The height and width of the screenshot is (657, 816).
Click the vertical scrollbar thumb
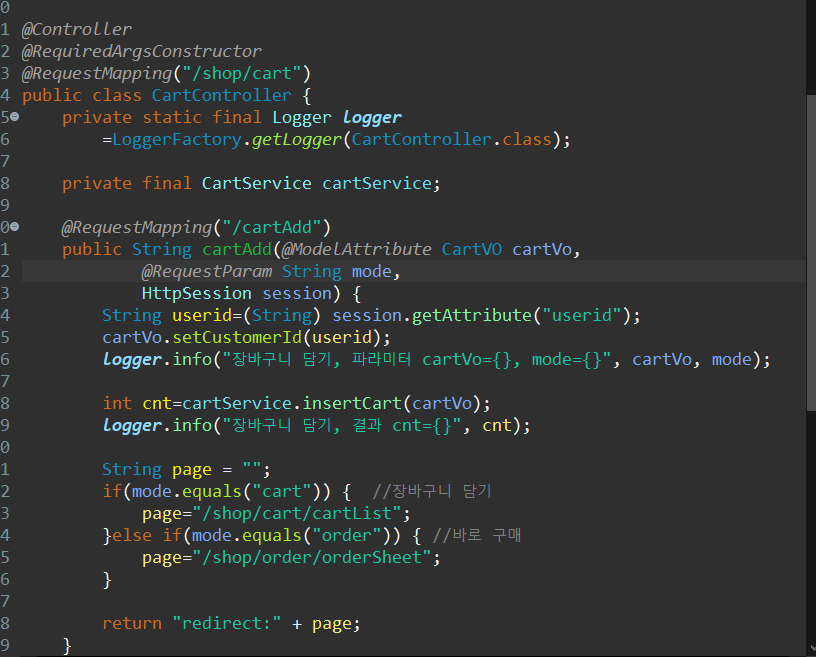pos(811,254)
